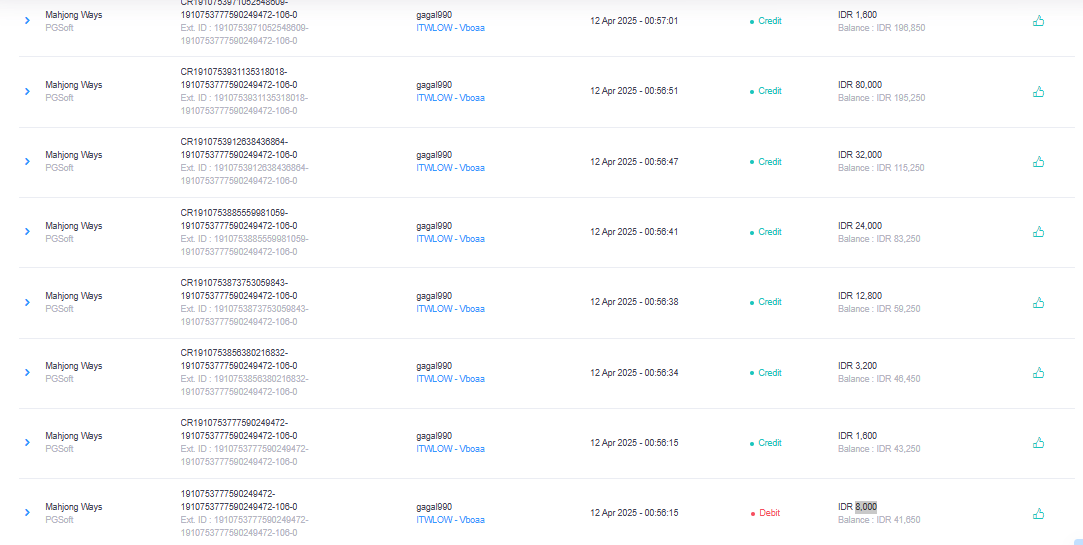Viewport: 1083px width, 545px height.
Task: Click thumbs-up icon on IDR 80,000 row
Action: tap(1038, 91)
